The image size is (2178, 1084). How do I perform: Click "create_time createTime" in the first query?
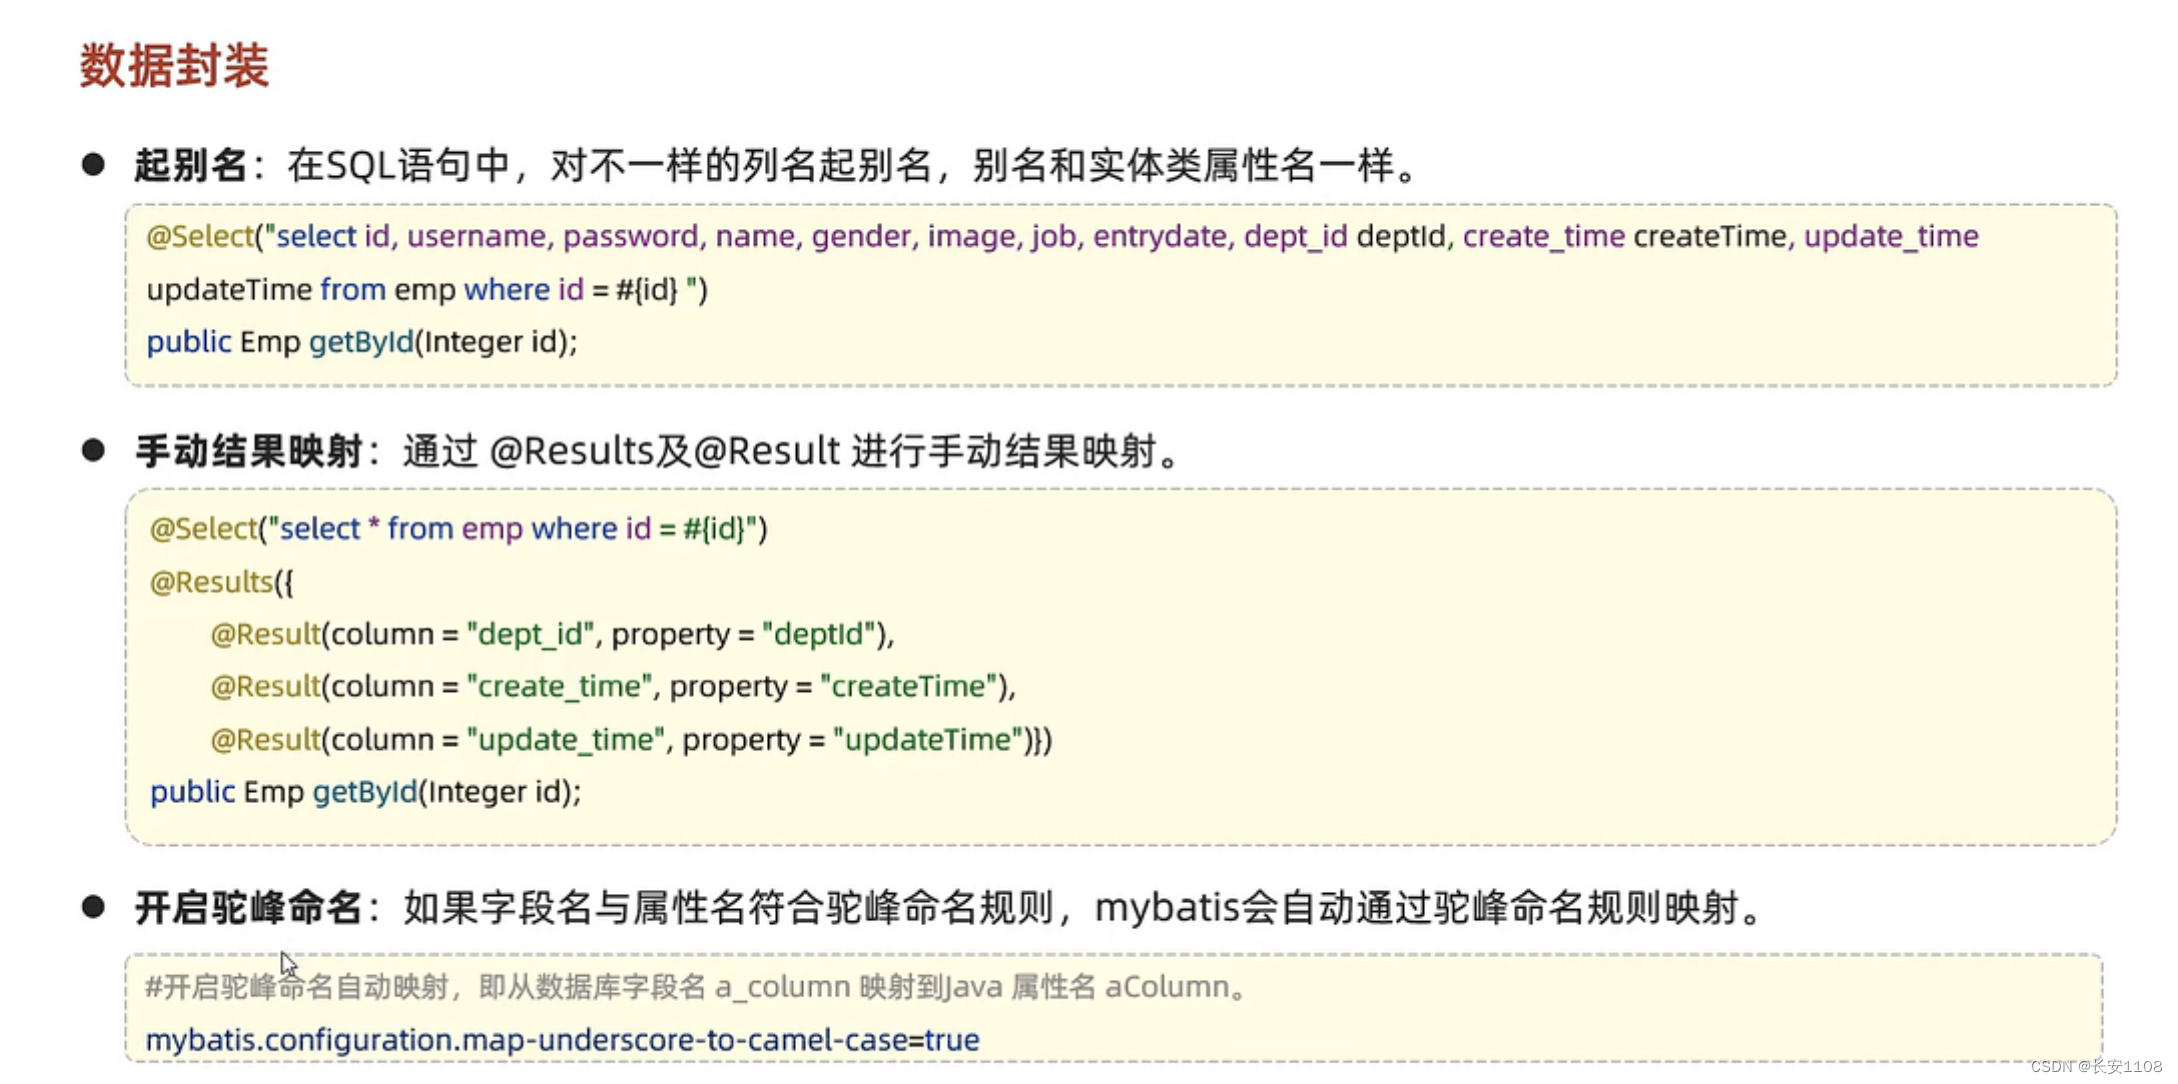(x=1624, y=237)
